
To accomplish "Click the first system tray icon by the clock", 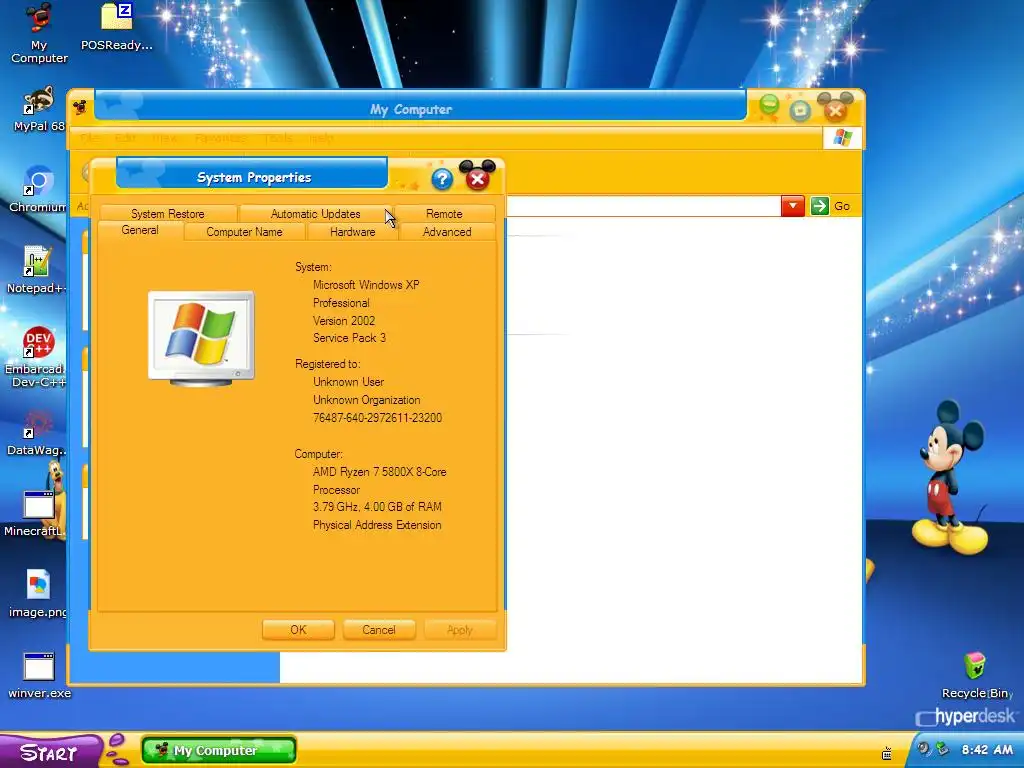I will click(x=923, y=749).
